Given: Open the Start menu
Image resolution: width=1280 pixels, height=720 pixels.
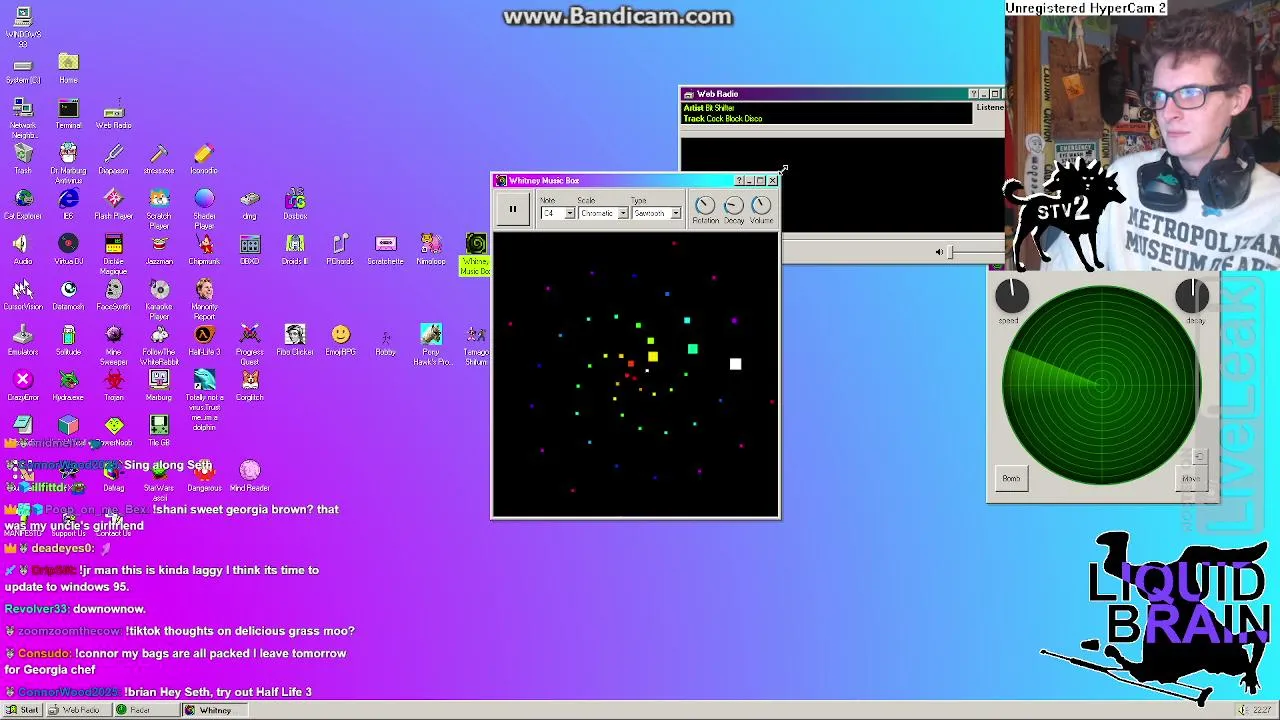Looking at the screenshot, I should tap(23, 710).
